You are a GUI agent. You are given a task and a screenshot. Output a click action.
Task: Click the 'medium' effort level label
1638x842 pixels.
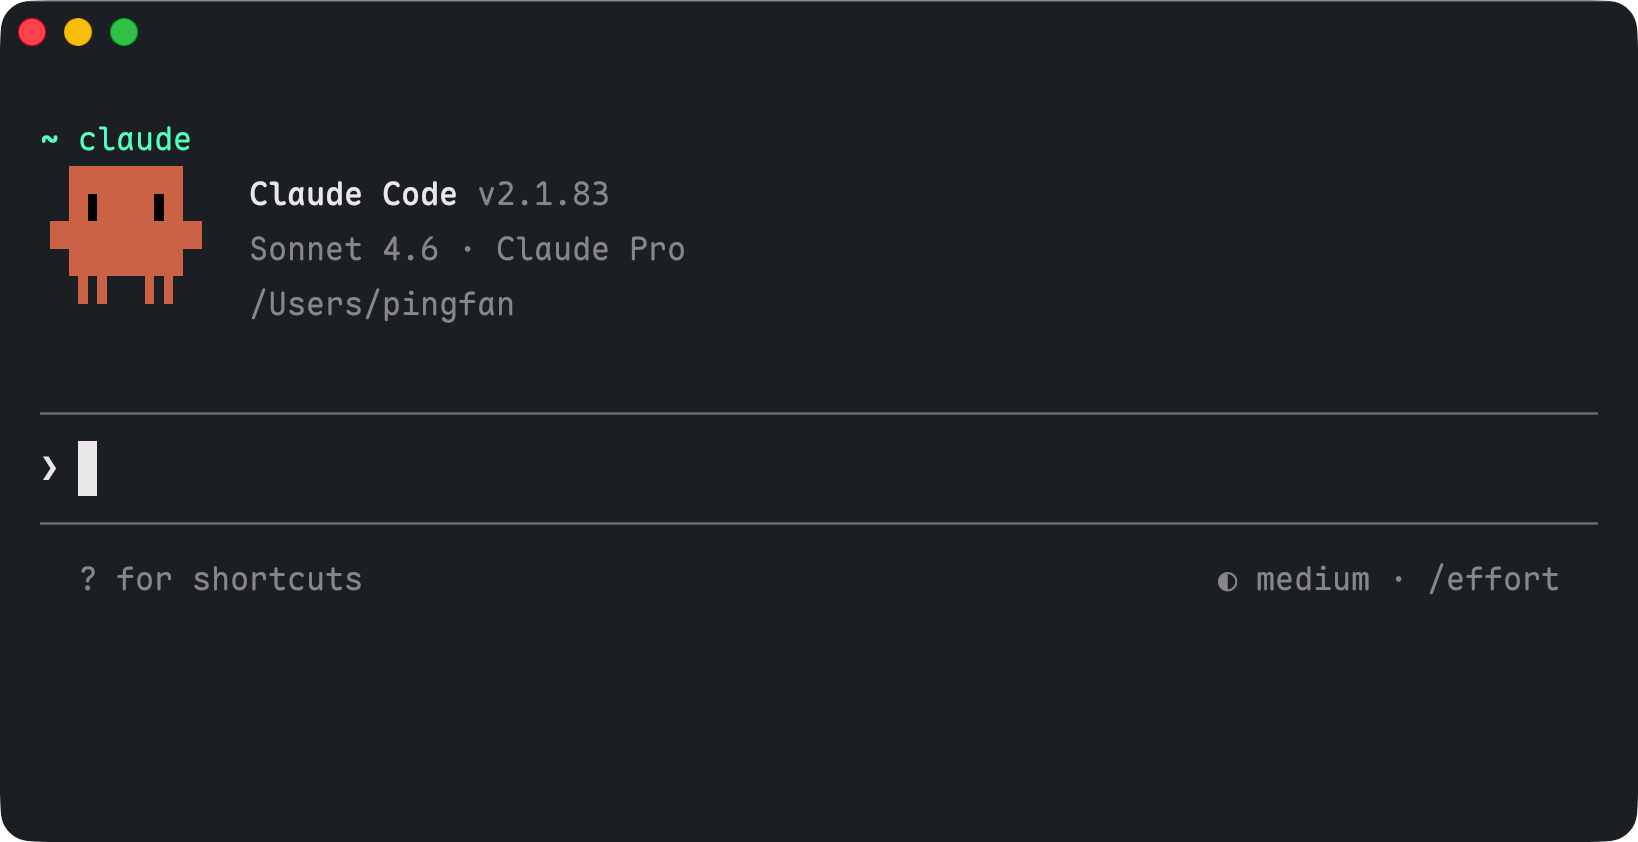click(1312, 580)
